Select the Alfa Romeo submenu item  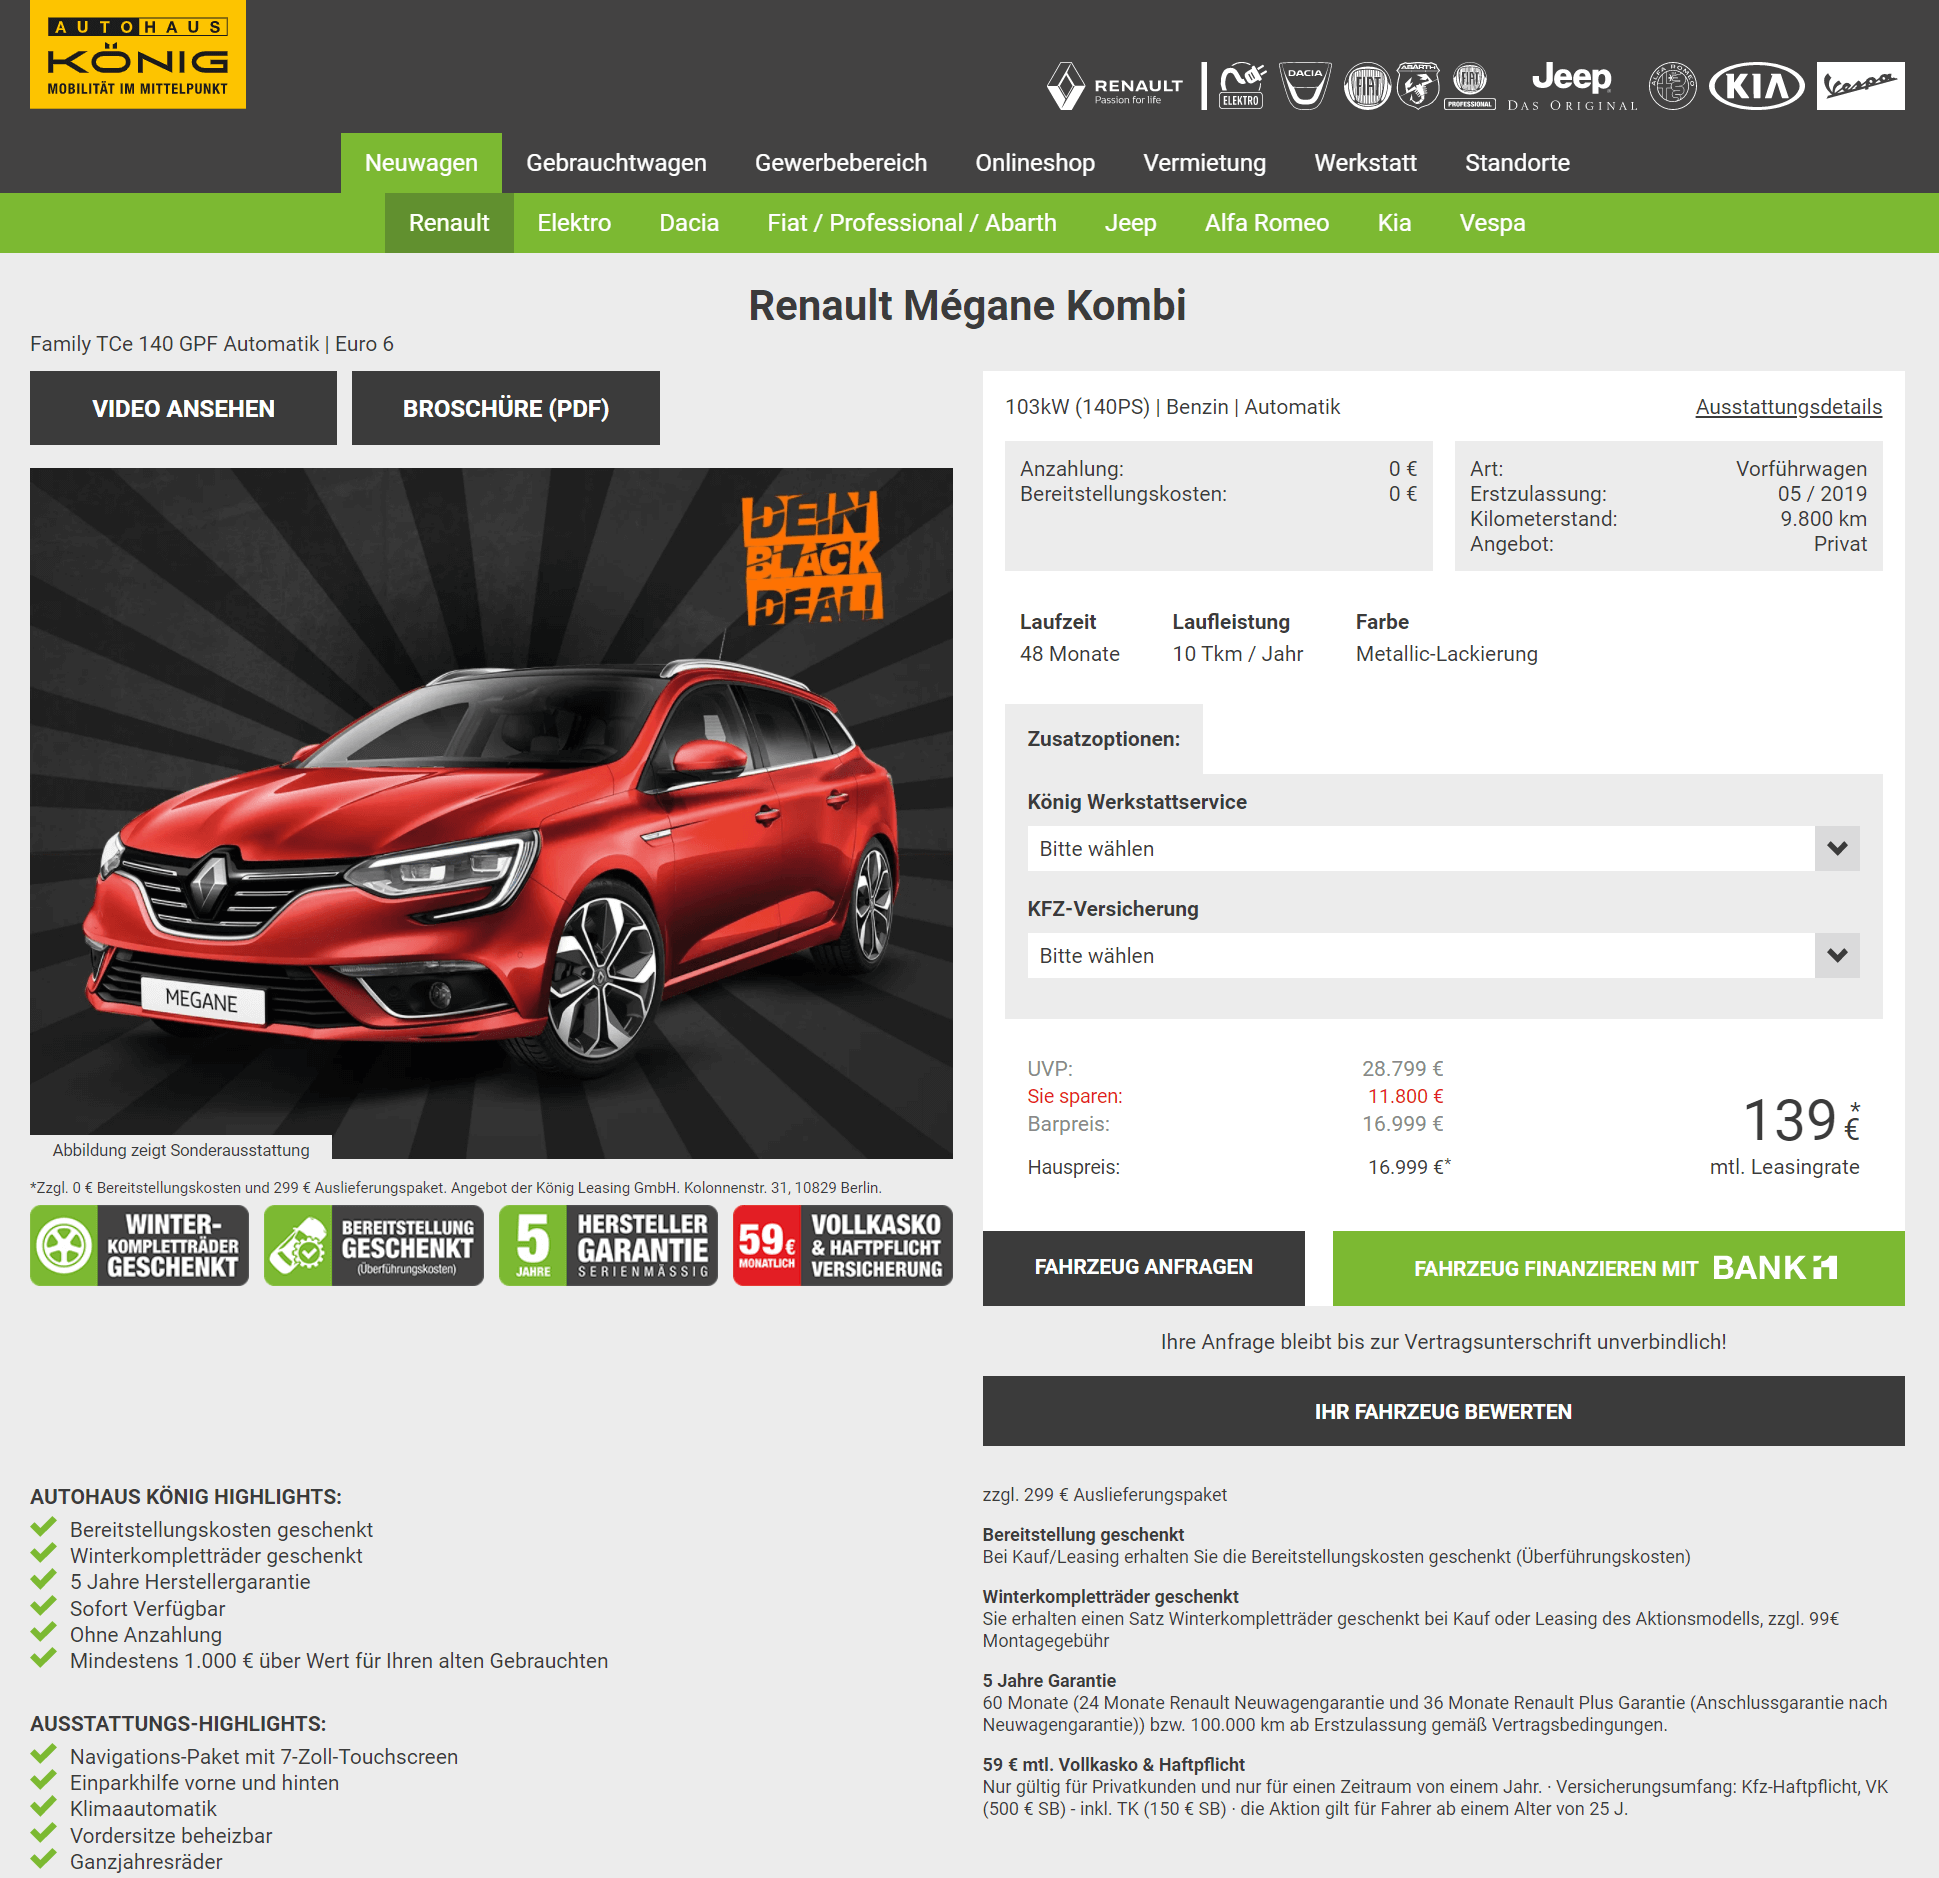tap(1267, 223)
